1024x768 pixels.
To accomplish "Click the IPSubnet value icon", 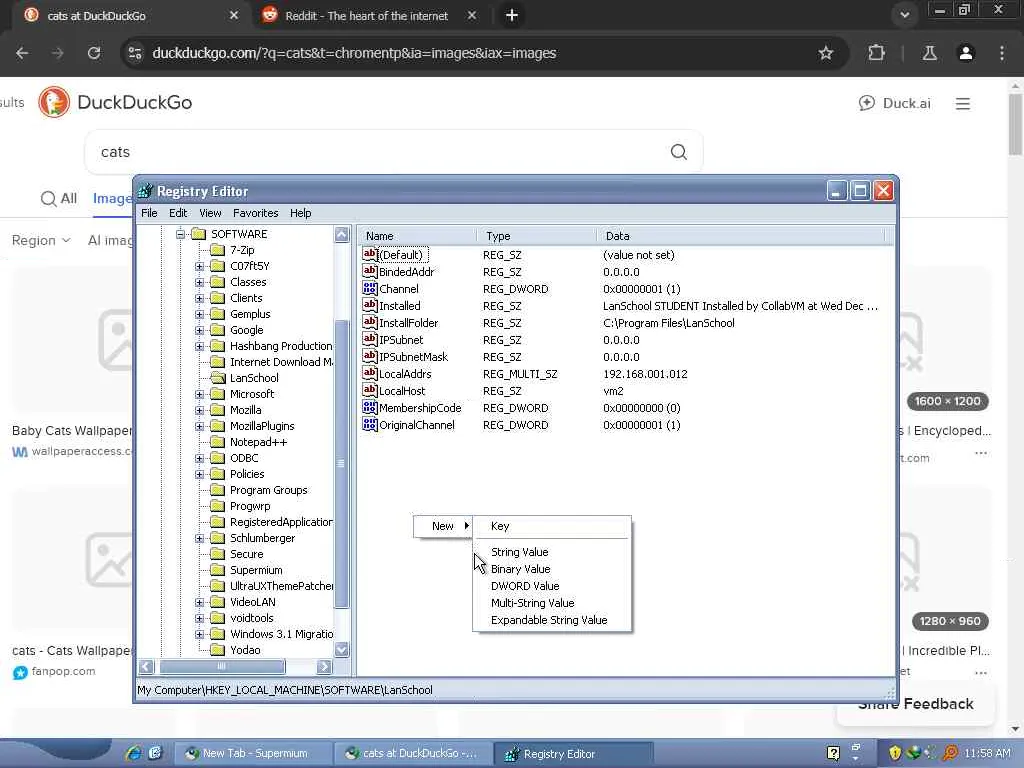I will coord(370,340).
